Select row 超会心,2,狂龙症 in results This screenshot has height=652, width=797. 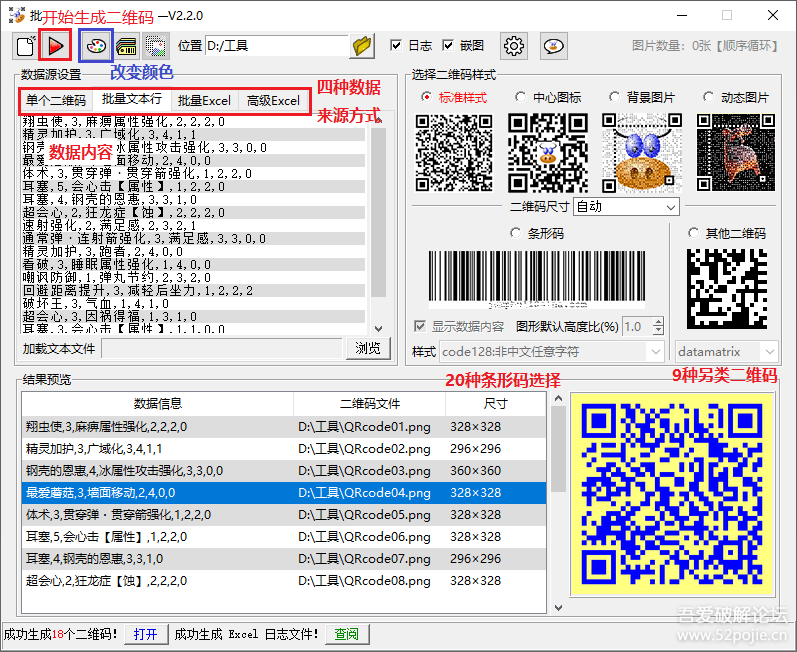[284, 580]
